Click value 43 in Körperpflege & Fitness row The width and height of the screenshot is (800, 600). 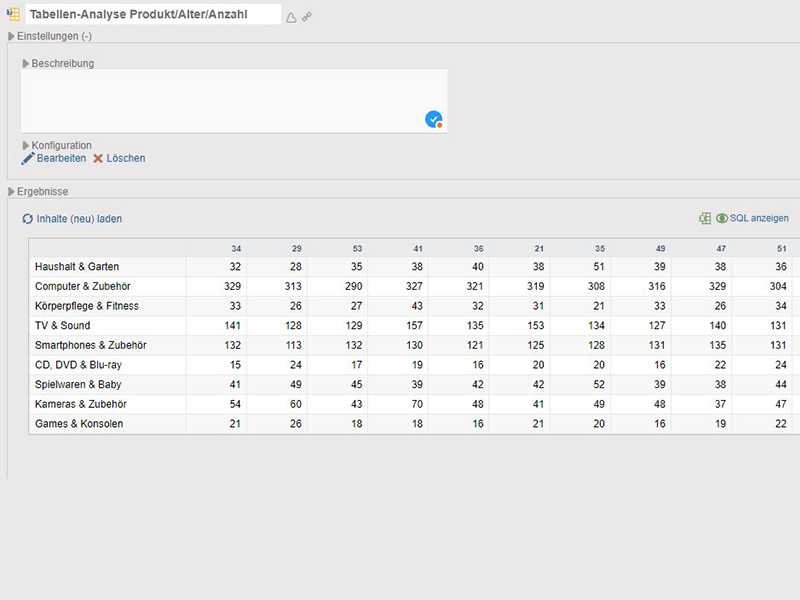417,306
